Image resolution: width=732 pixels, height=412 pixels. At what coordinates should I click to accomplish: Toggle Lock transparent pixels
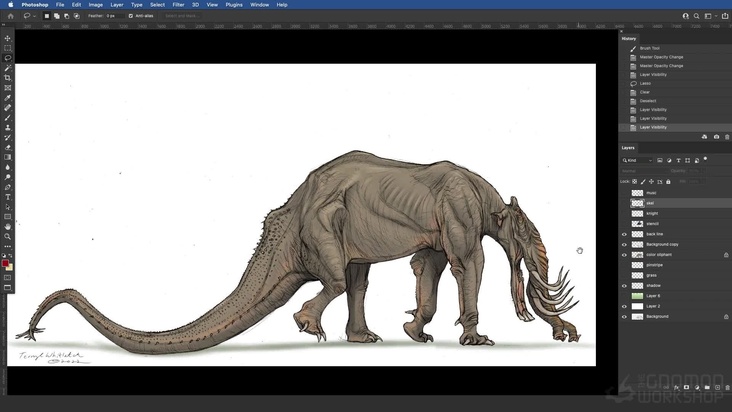coord(634,182)
